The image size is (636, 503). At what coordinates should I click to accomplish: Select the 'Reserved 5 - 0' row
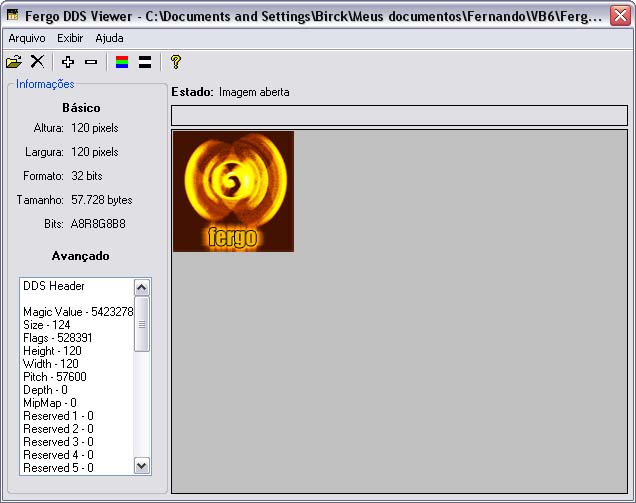[76, 468]
